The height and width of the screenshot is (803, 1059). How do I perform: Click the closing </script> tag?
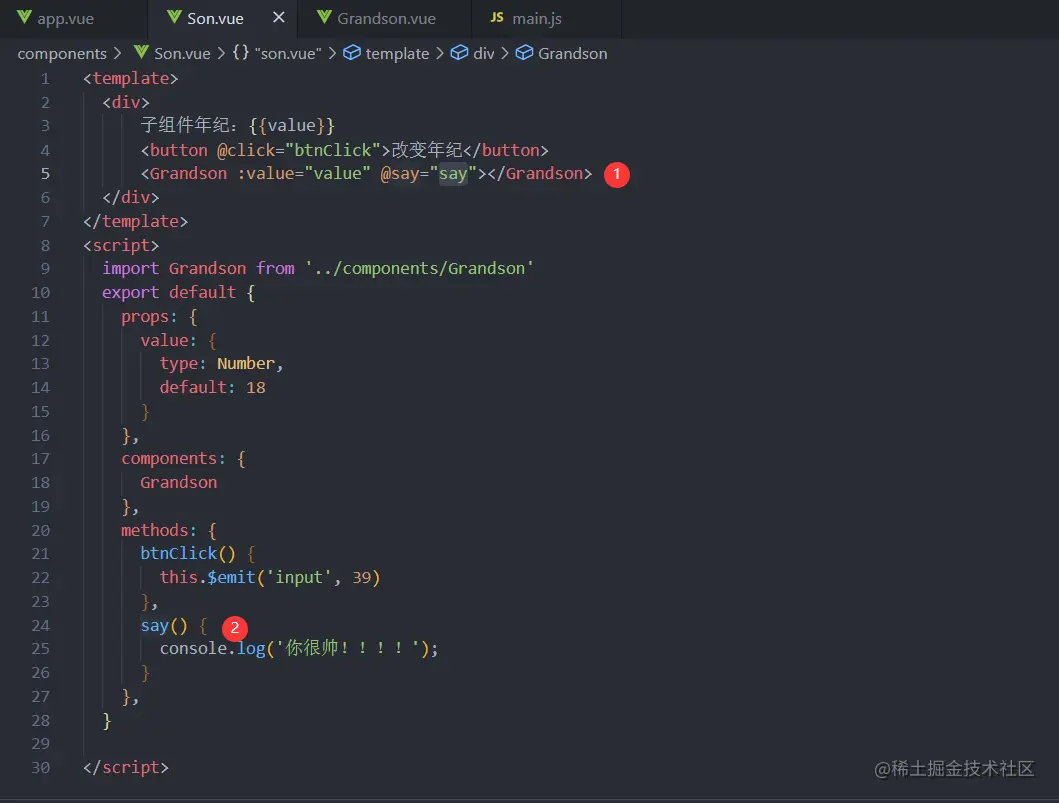(126, 768)
